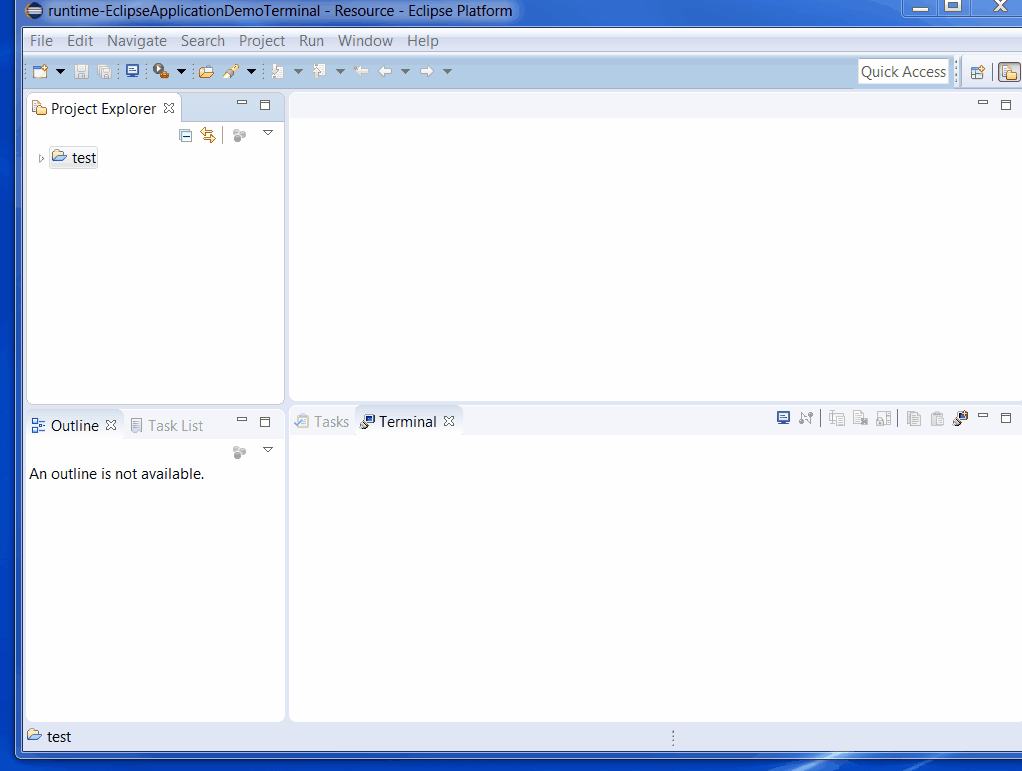Image resolution: width=1022 pixels, height=771 pixels.
Task: Maximize the Terminal view panel
Action: click(1006, 418)
